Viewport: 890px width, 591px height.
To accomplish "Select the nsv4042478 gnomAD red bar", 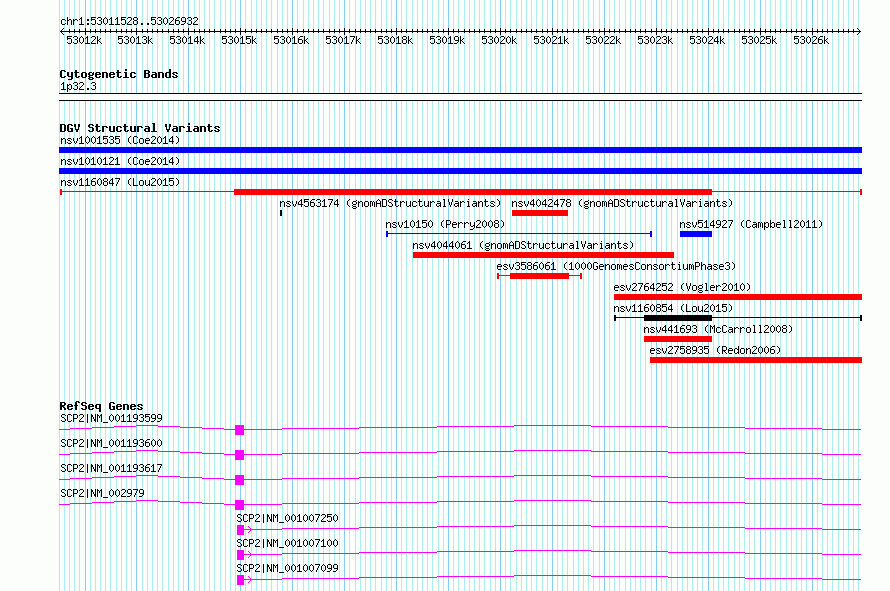I will click(540, 213).
